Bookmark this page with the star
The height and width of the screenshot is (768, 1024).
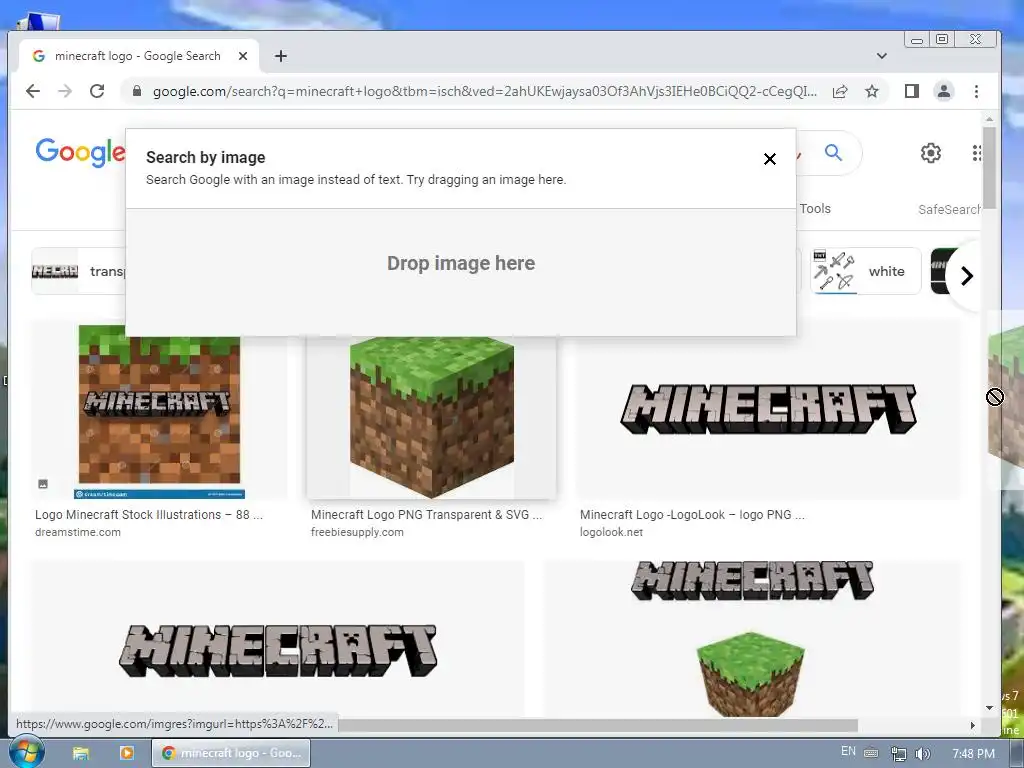(872, 91)
